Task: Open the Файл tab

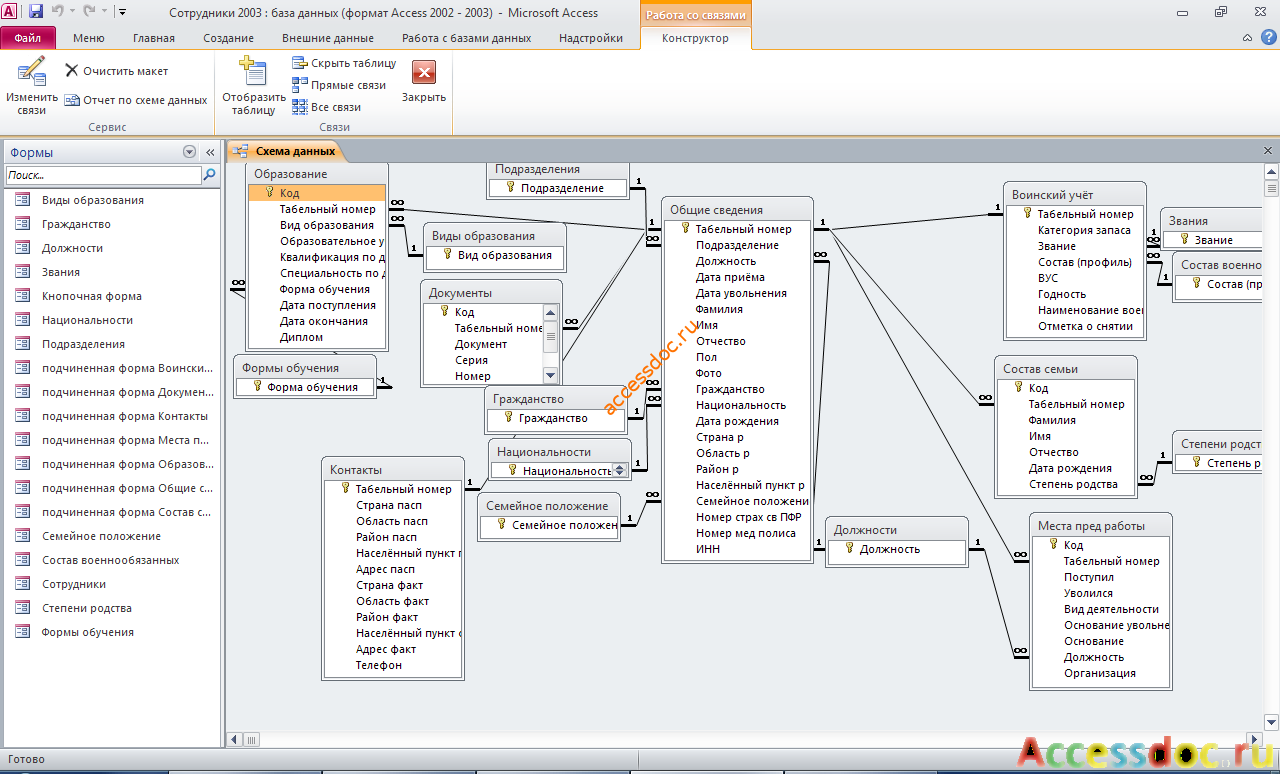Action: 28,38
